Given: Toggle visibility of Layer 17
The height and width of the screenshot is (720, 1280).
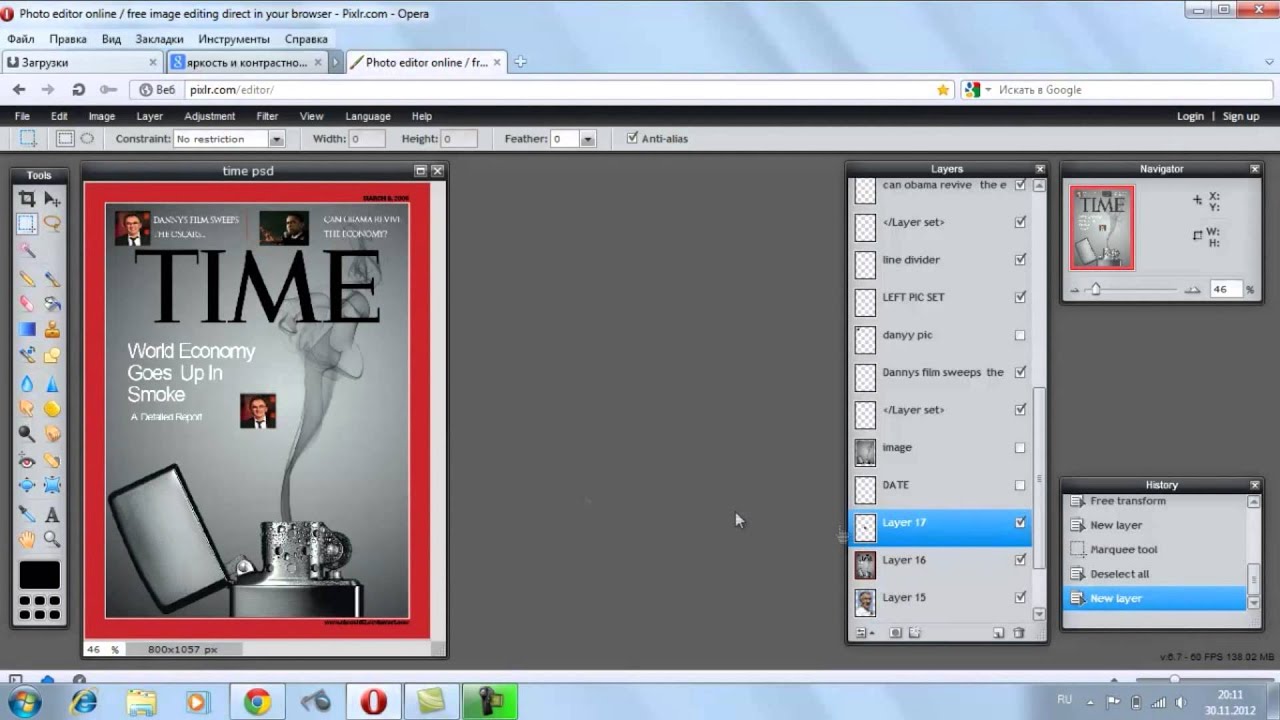Looking at the screenshot, I should click(x=1020, y=522).
